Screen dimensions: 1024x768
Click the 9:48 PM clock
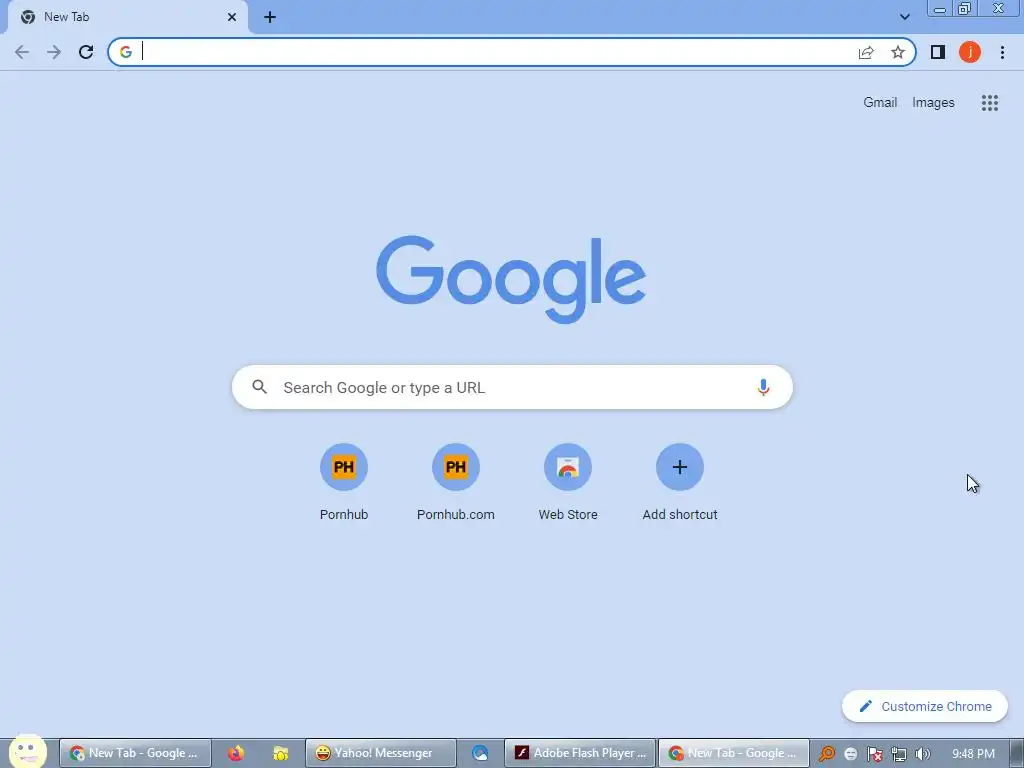[973, 754]
